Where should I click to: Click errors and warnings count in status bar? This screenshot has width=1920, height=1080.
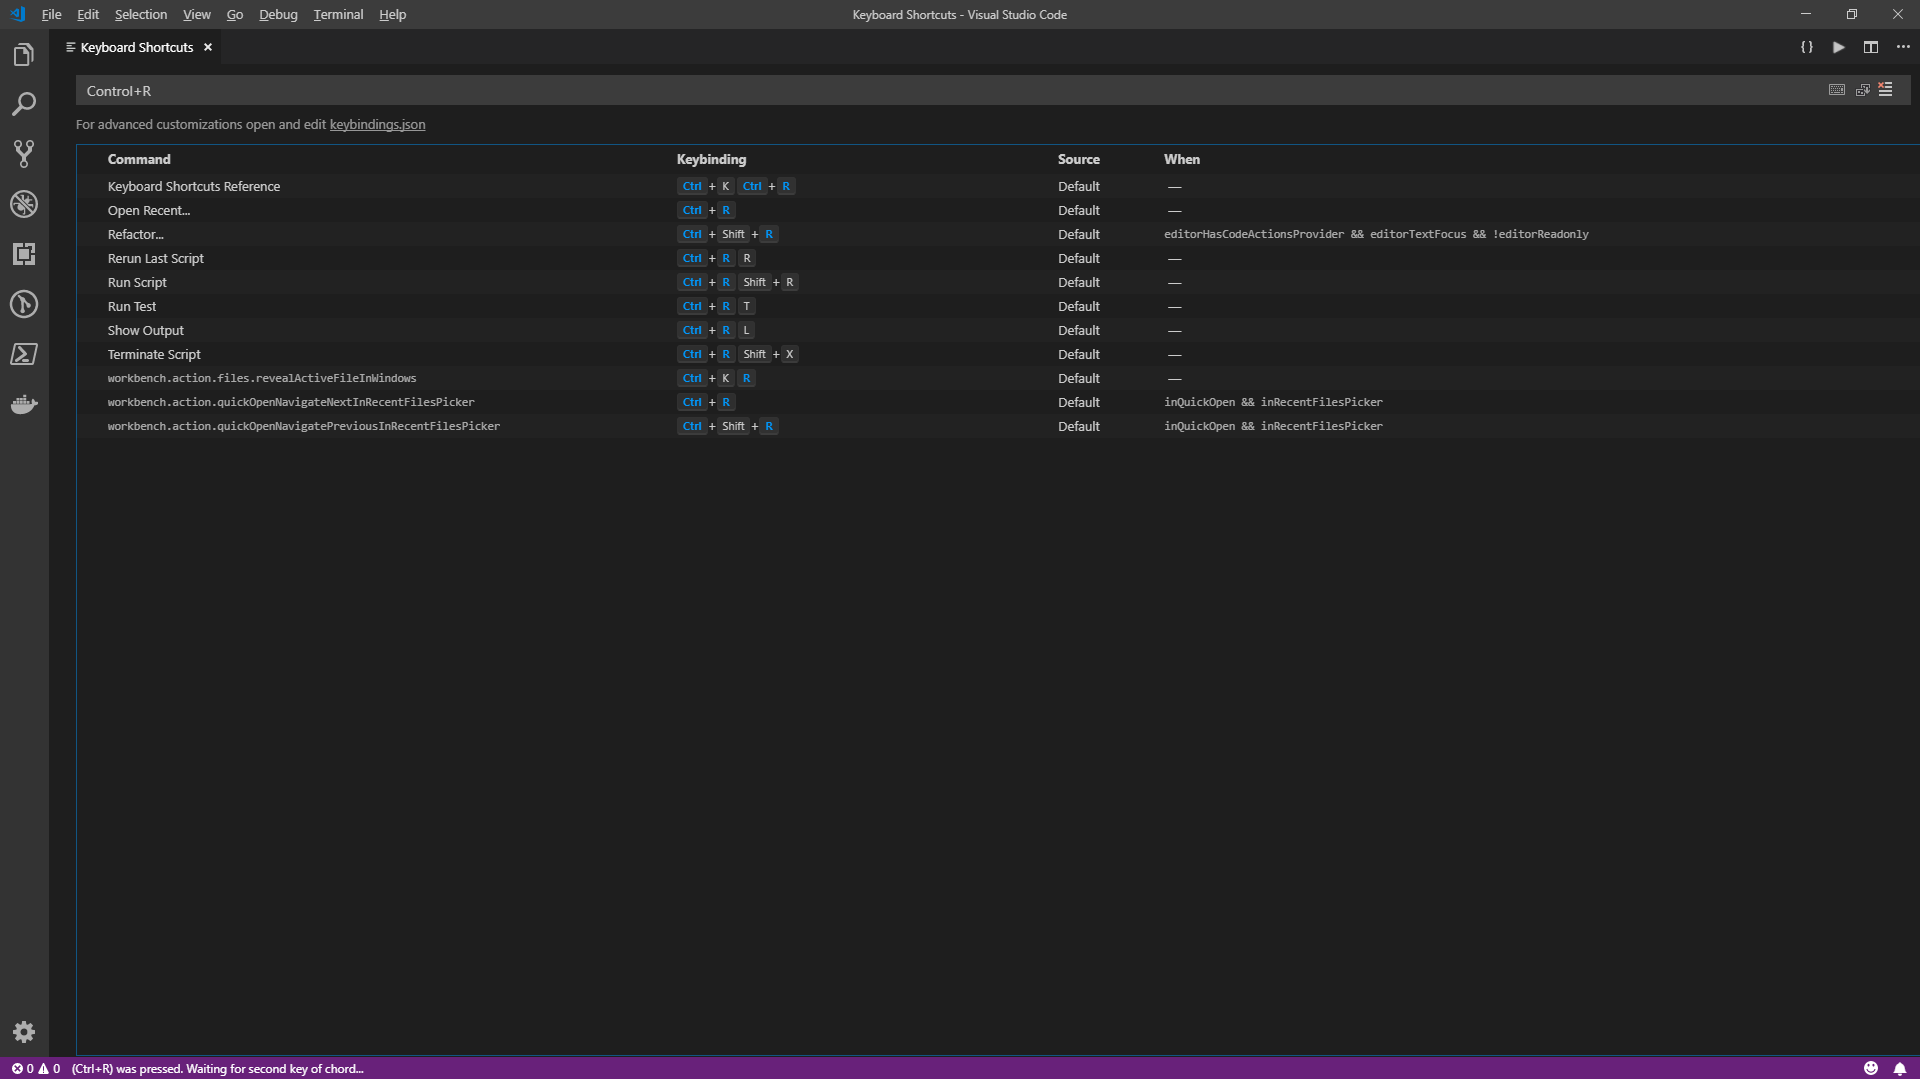pyautogui.click(x=36, y=1068)
